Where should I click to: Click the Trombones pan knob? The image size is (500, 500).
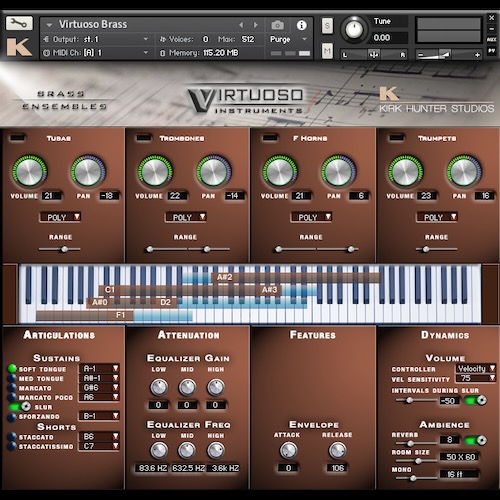[x=213, y=171]
